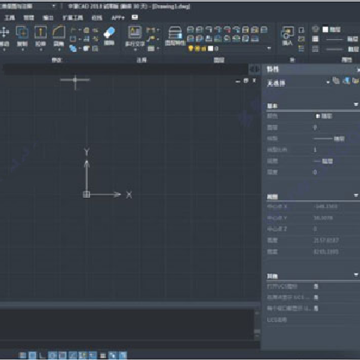Open the 工具 ribbon tab
The width and height of the screenshot is (360, 360).
click(10, 18)
